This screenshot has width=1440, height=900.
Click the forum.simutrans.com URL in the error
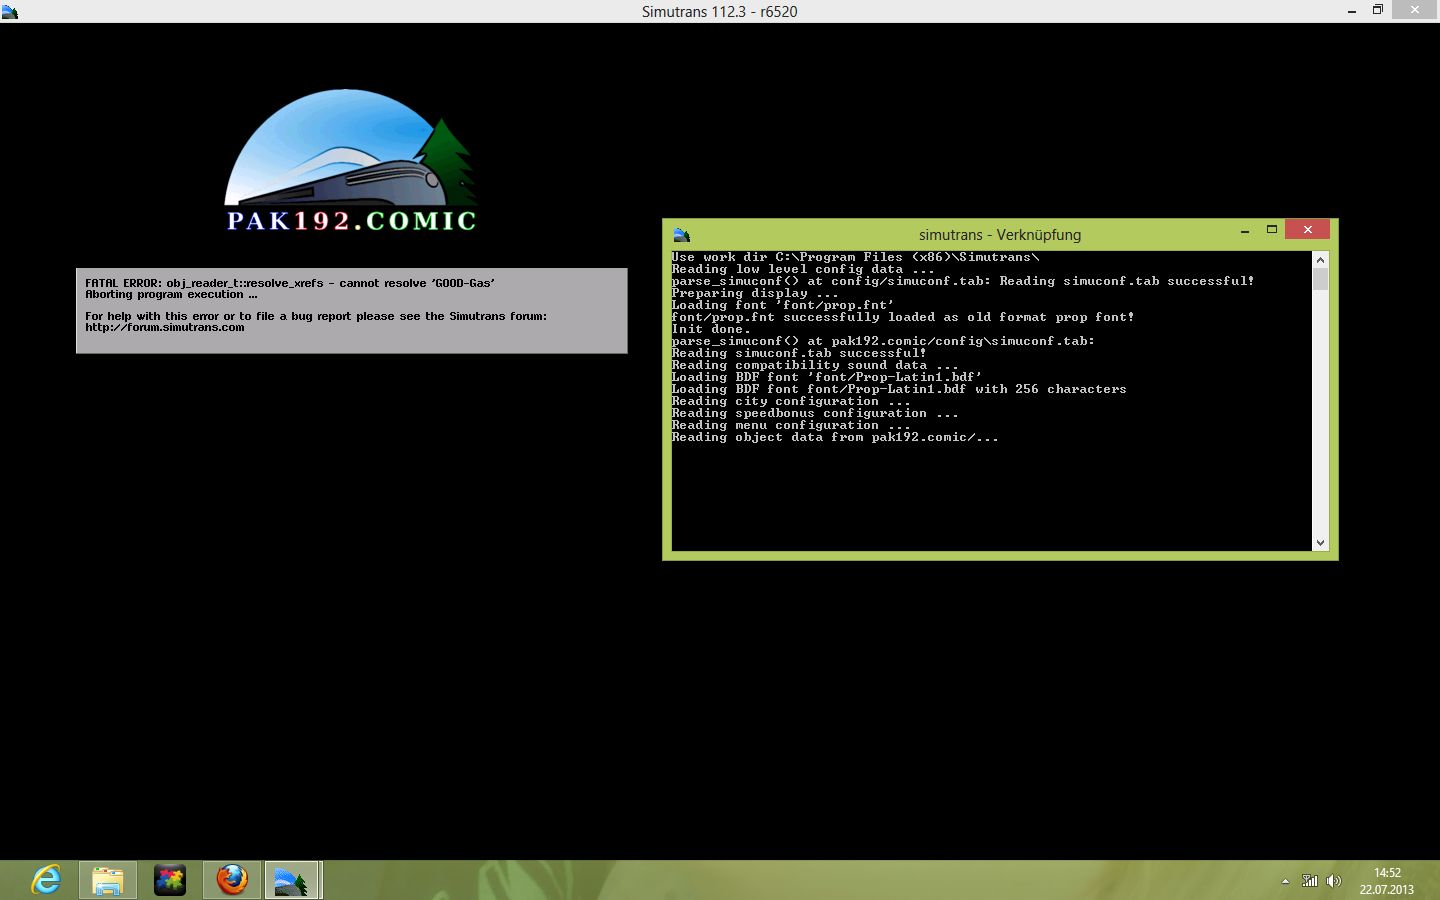[x=165, y=327]
